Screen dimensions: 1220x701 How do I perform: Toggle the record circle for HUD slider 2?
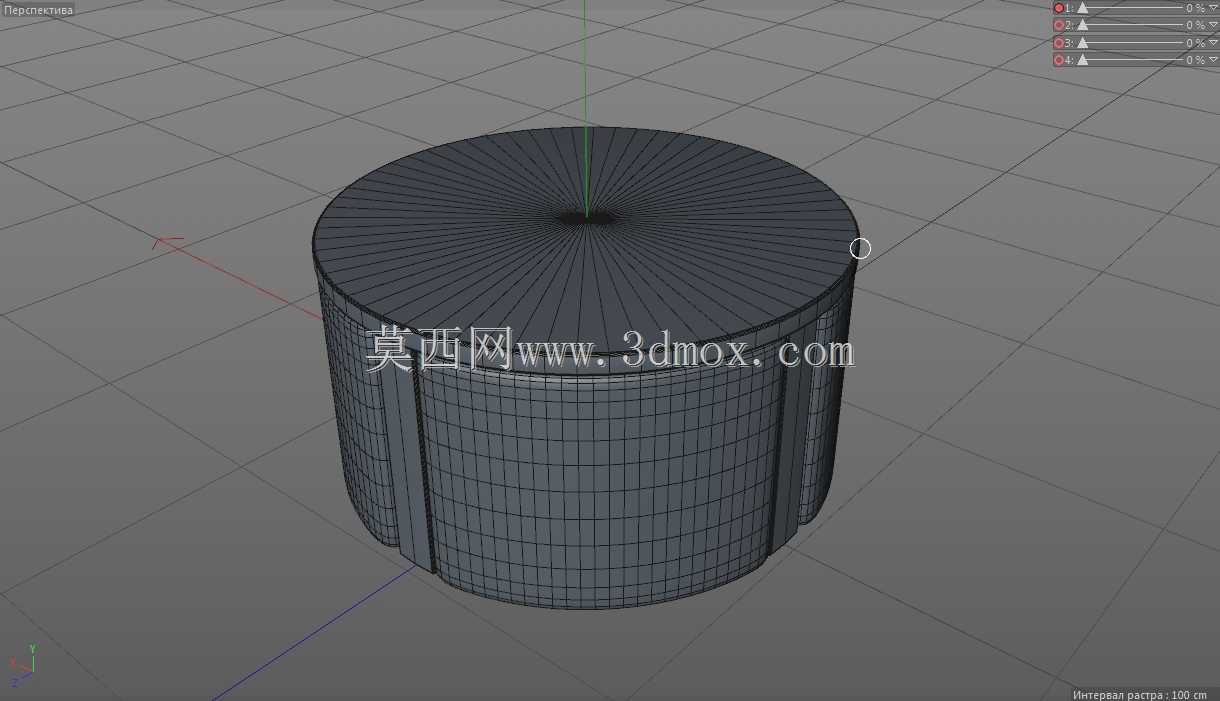coord(1059,25)
